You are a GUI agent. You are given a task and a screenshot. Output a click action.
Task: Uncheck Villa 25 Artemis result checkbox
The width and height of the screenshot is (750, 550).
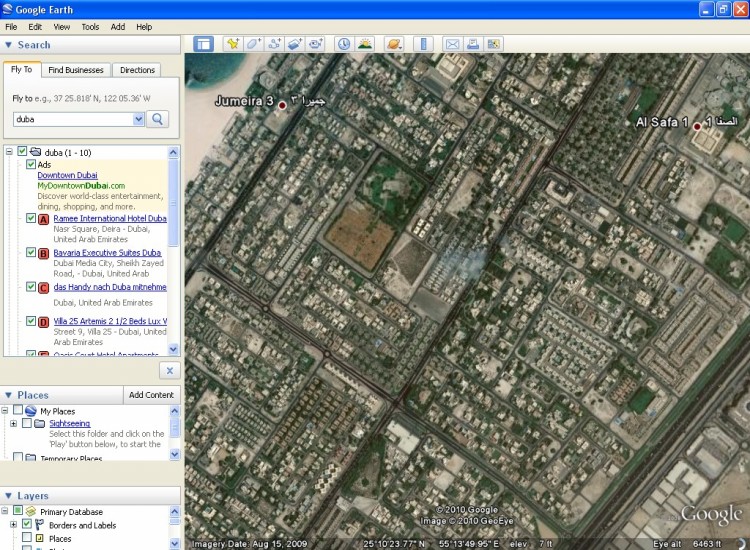[x=31, y=320]
